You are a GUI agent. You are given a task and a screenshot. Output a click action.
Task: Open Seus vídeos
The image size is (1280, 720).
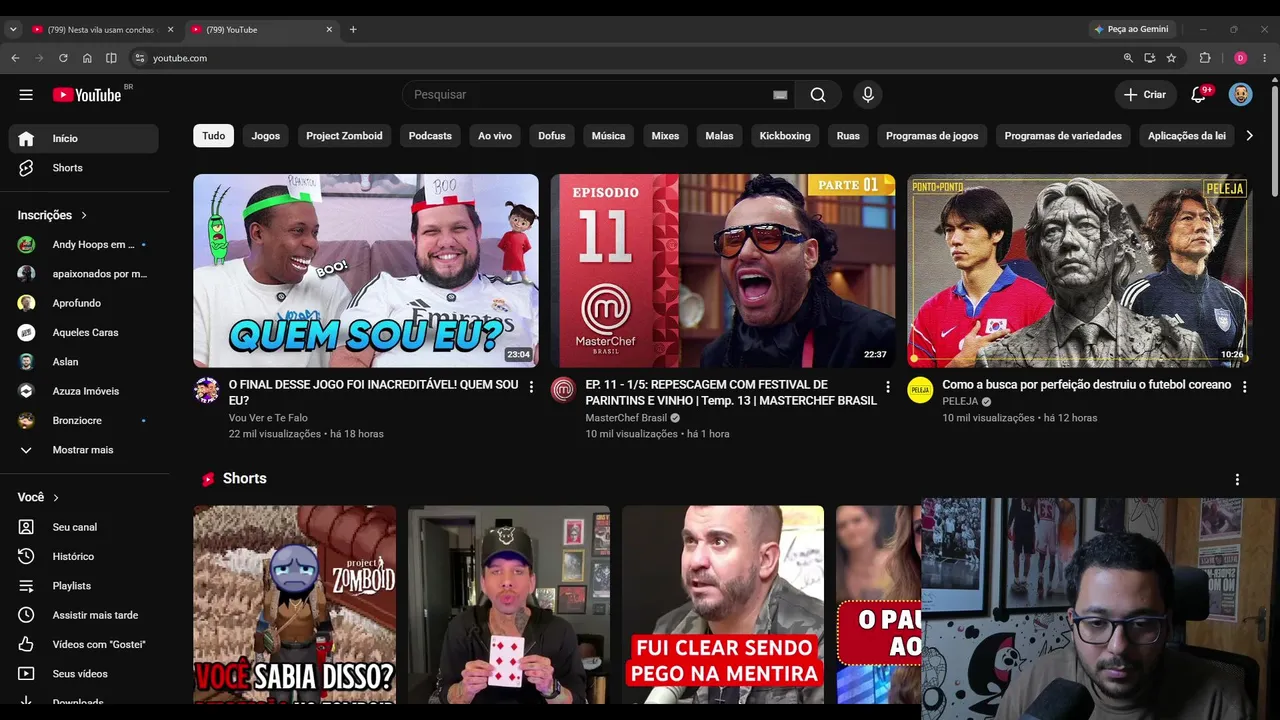pyautogui.click(x=84, y=674)
